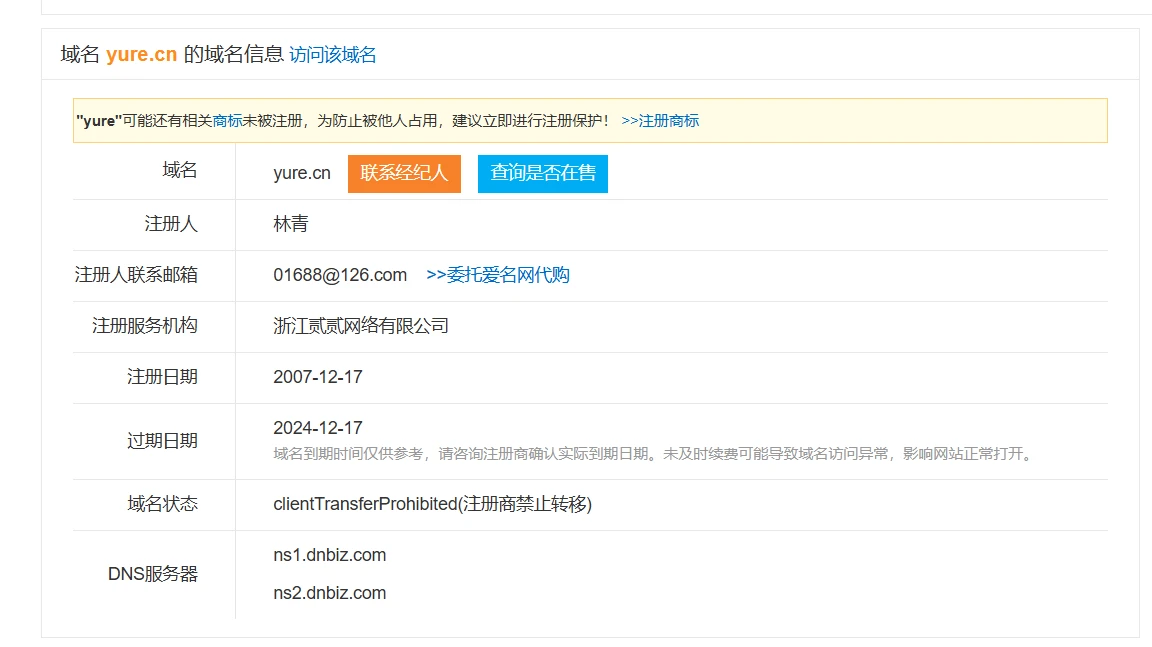Select the registrant name 林青
The height and width of the screenshot is (647, 1152).
[x=290, y=224]
